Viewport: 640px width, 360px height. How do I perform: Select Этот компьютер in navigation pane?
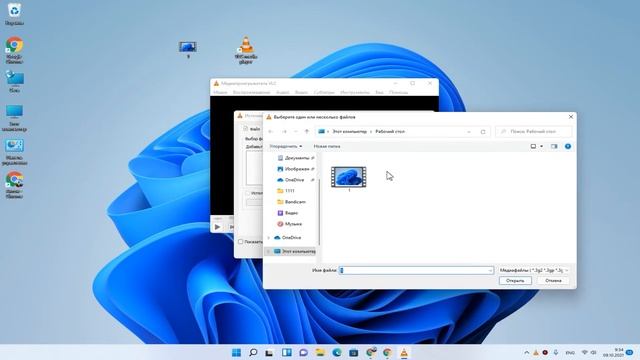[x=295, y=251]
